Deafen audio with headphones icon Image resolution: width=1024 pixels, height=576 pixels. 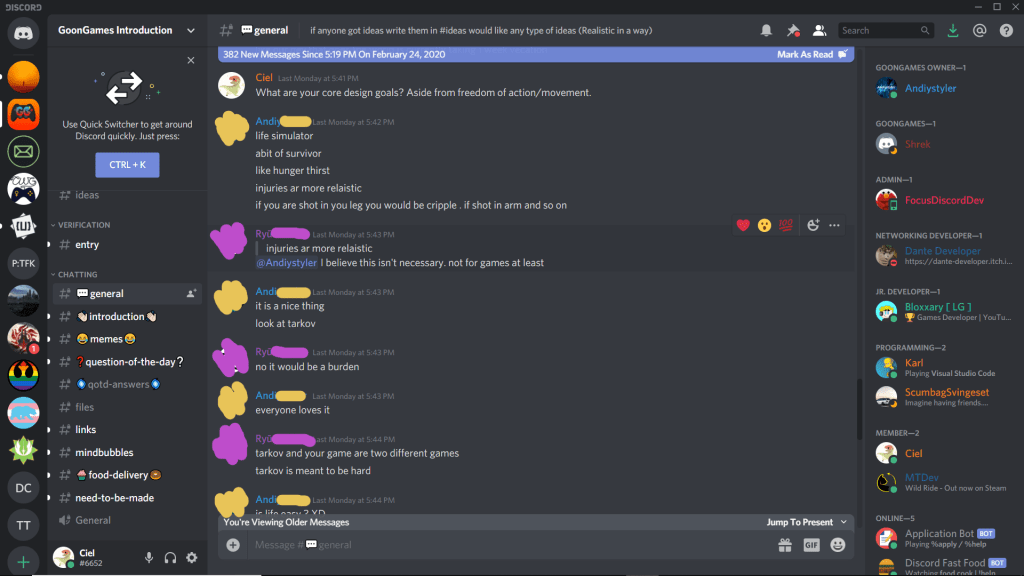pos(170,558)
